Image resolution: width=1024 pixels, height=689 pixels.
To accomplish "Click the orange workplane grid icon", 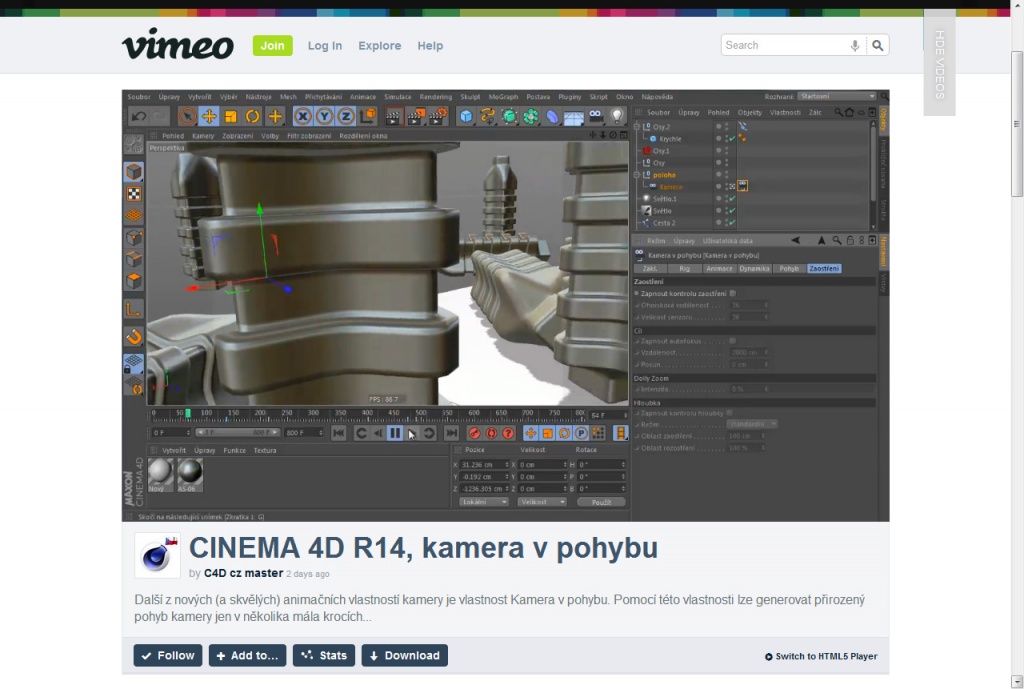I will pyautogui.click(x=134, y=215).
